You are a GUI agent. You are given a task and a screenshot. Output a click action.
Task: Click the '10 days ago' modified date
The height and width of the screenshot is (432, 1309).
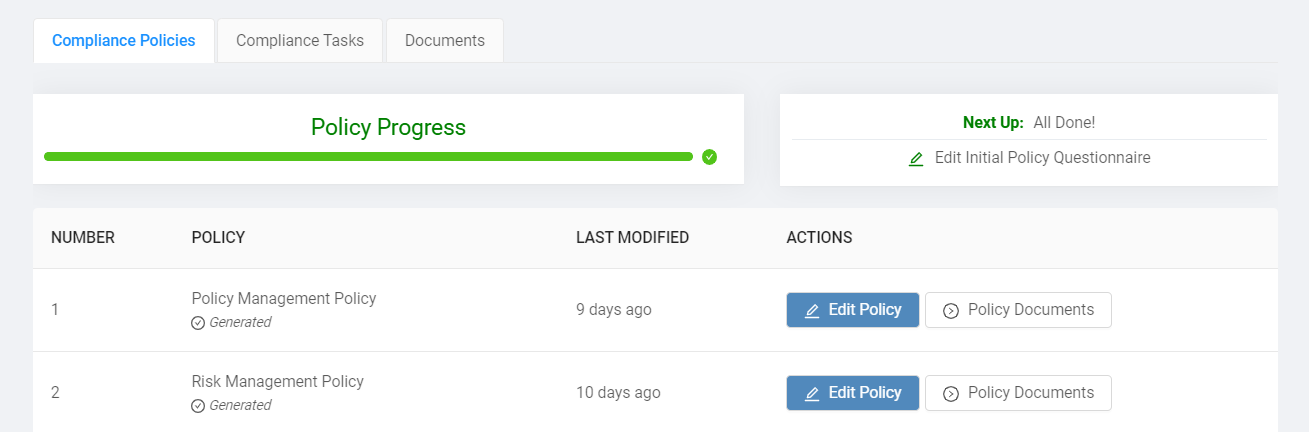(x=618, y=393)
